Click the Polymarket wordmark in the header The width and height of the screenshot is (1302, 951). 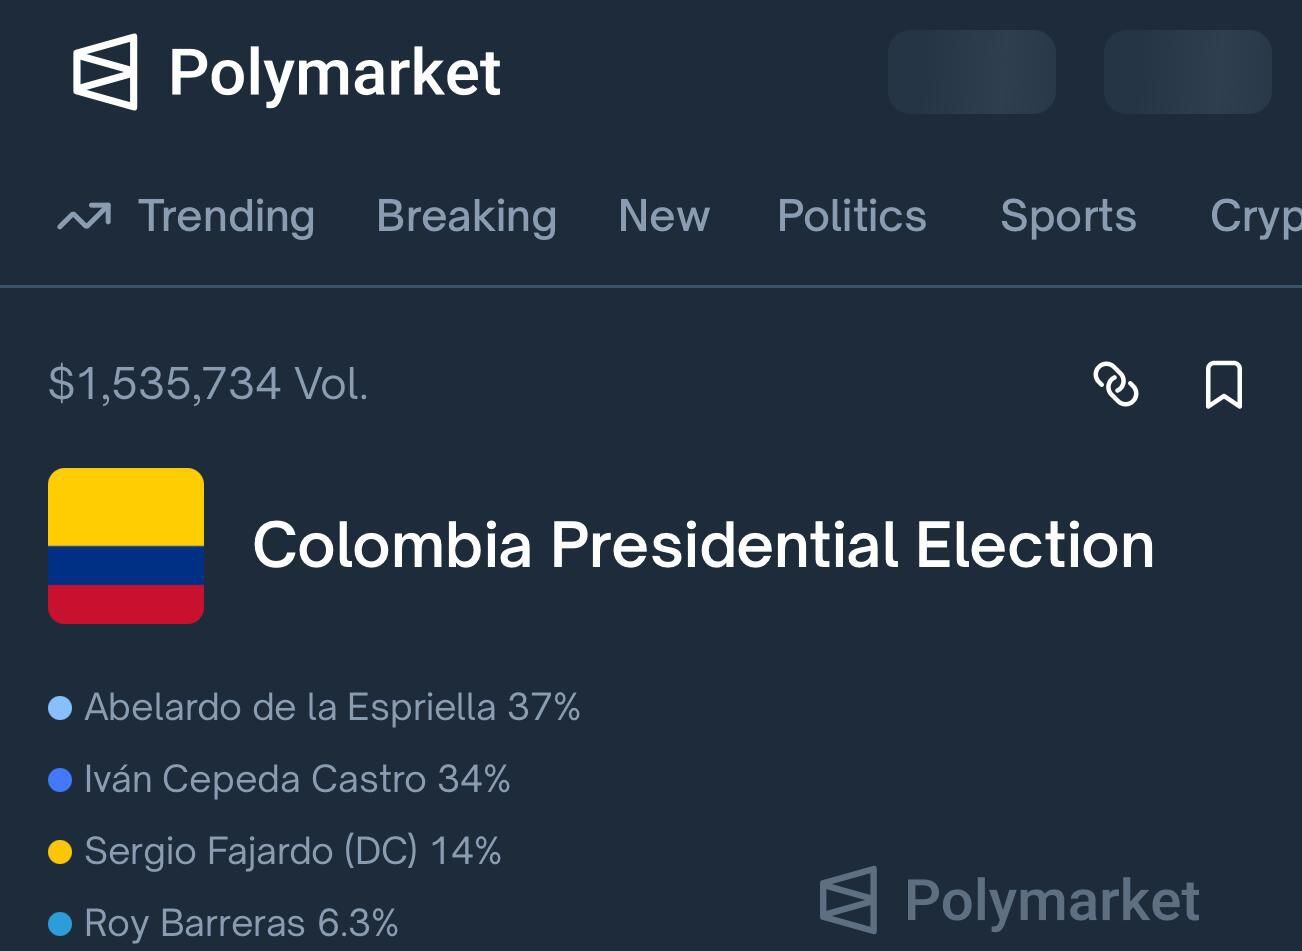tap(335, 72)
